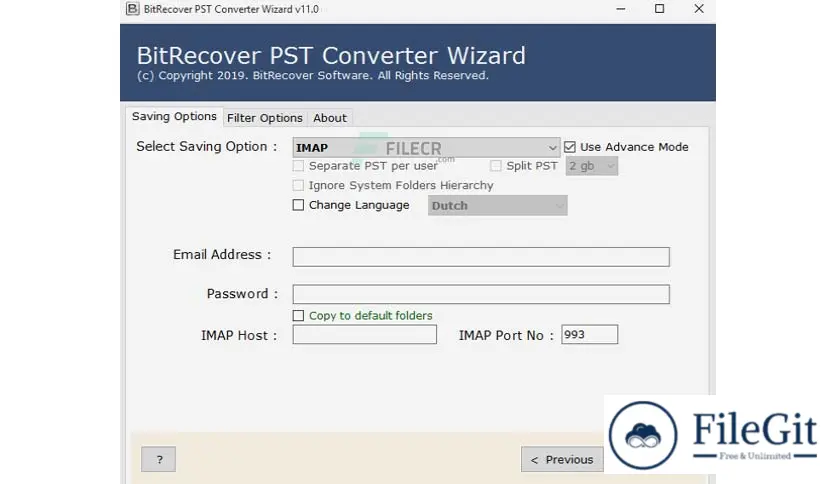Image resolution: width=836 pixels, height=484 pixels.
Task: Open the About tab
Action: (329, 118)
